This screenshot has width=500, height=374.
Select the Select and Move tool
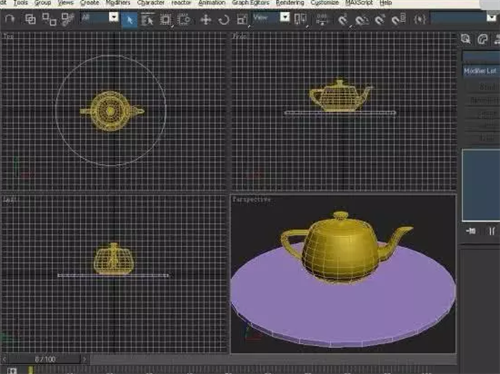tap(205, 20)
